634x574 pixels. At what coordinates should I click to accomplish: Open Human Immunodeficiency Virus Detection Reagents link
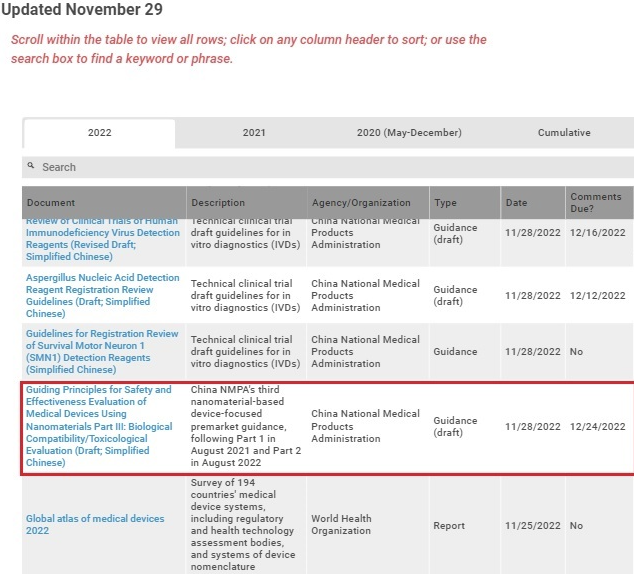tap(103, 239)
